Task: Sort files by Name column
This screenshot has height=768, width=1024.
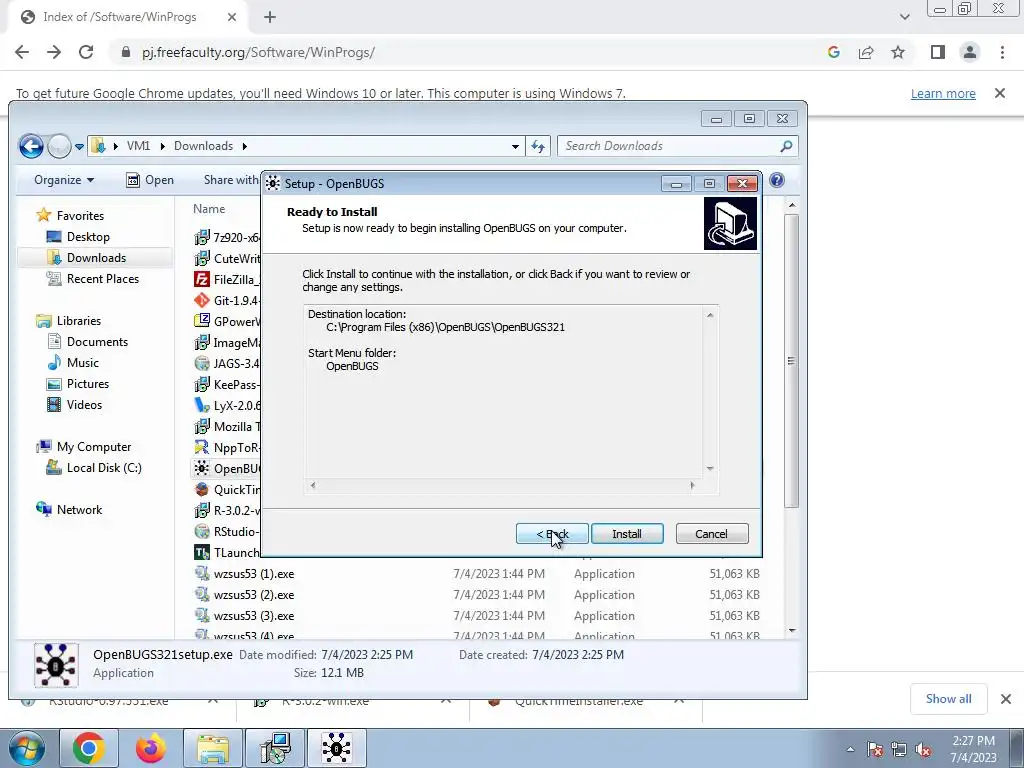Action: pyautogui.click(x=209, y=209)
